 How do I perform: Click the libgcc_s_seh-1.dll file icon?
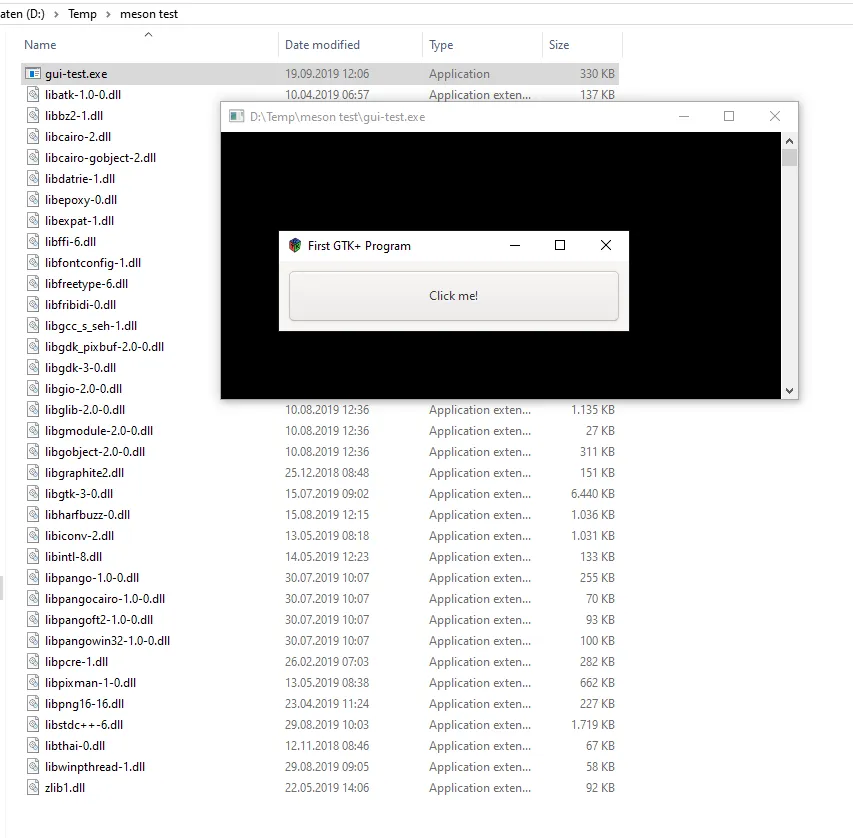point(33,325)
